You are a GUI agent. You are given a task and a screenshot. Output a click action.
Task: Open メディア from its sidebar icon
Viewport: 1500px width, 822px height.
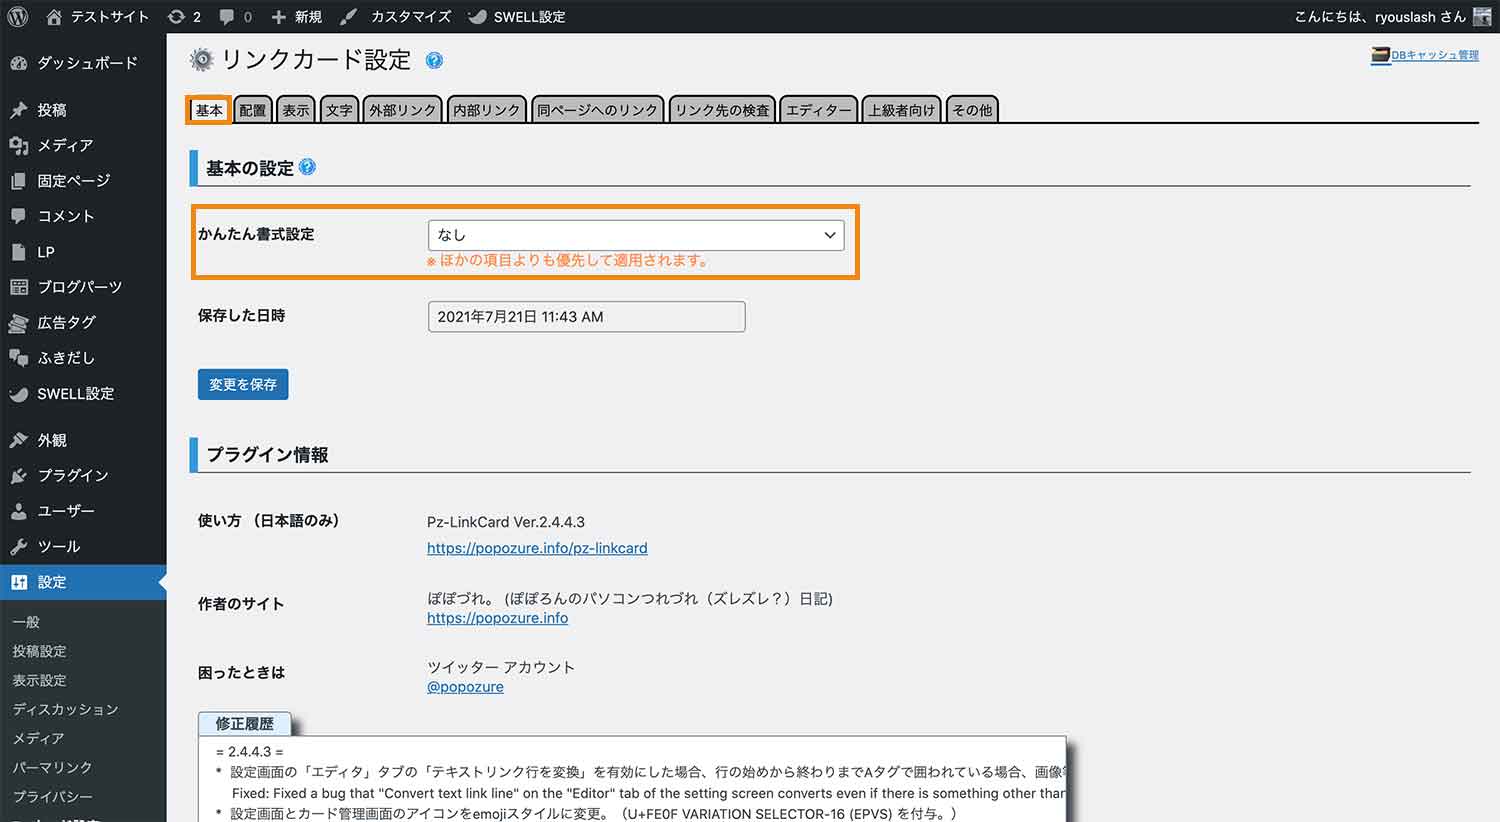click(20, 144)
